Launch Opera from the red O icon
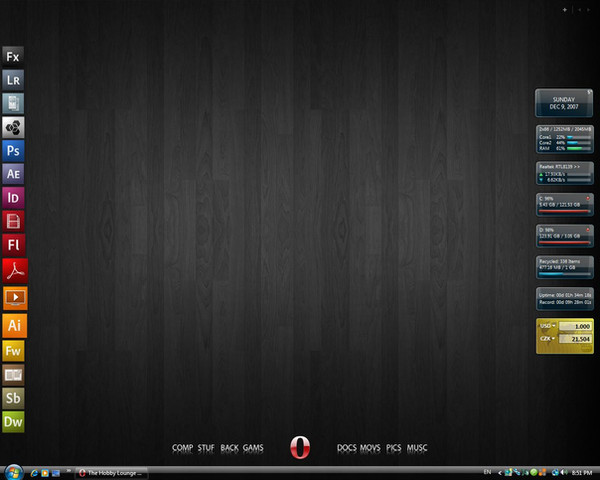Image resolution: width=600 pixels, height=480 pixels. [300, 447]
